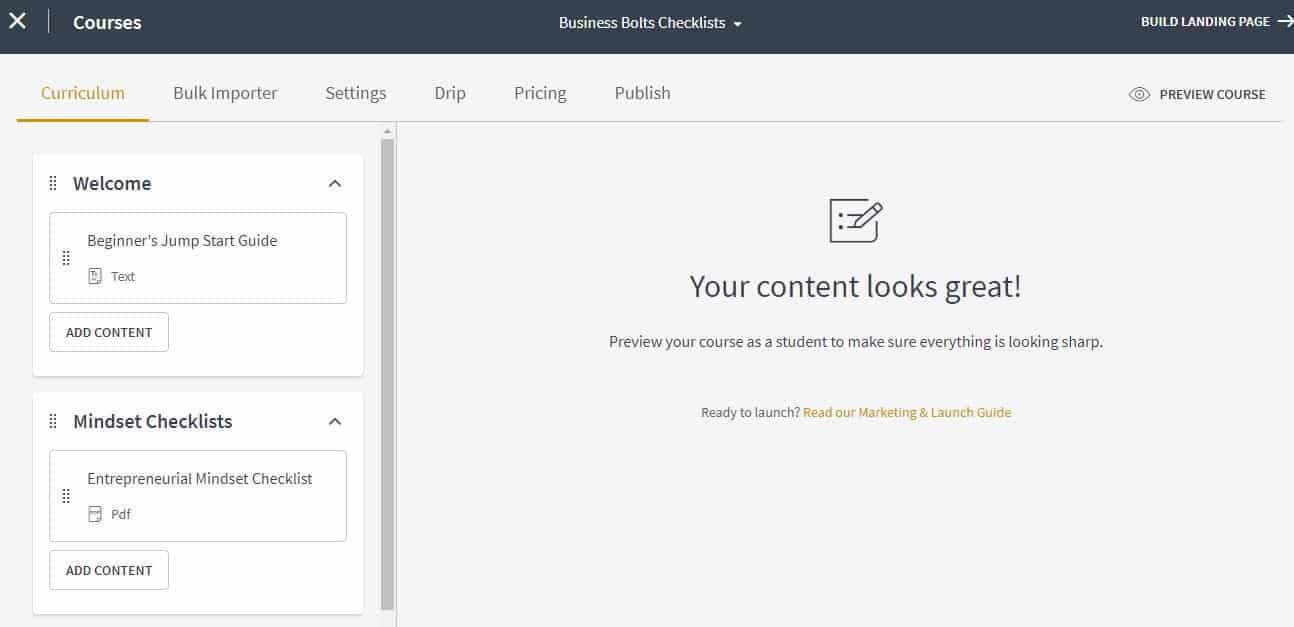Viewport: 1294px width, 627px height.
Task: Collapse the Mindset Checklists chapter chevron
Action: click(335, 421)
